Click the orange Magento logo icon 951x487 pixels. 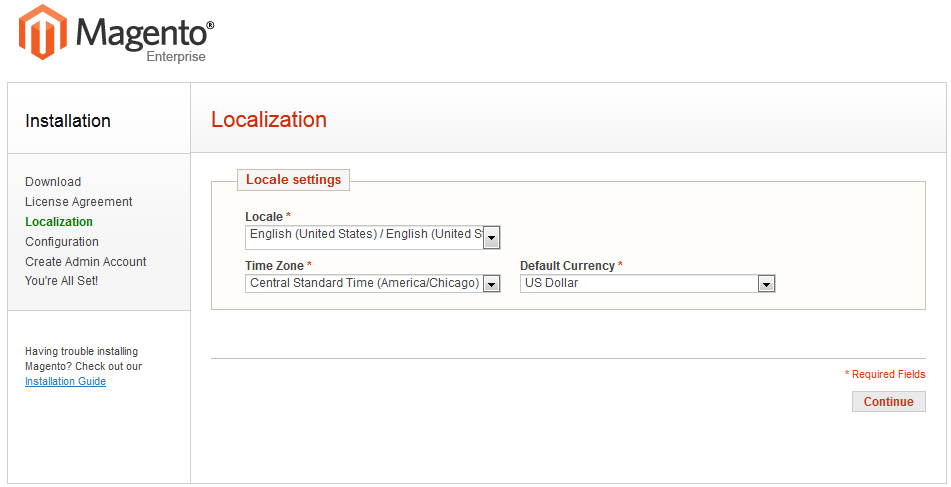tap(43, 32)
